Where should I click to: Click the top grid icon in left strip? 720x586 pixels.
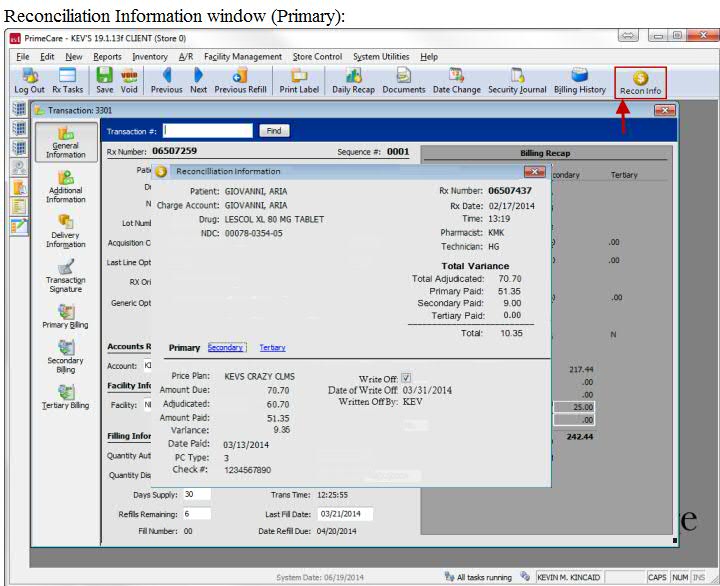click(19, 109)
